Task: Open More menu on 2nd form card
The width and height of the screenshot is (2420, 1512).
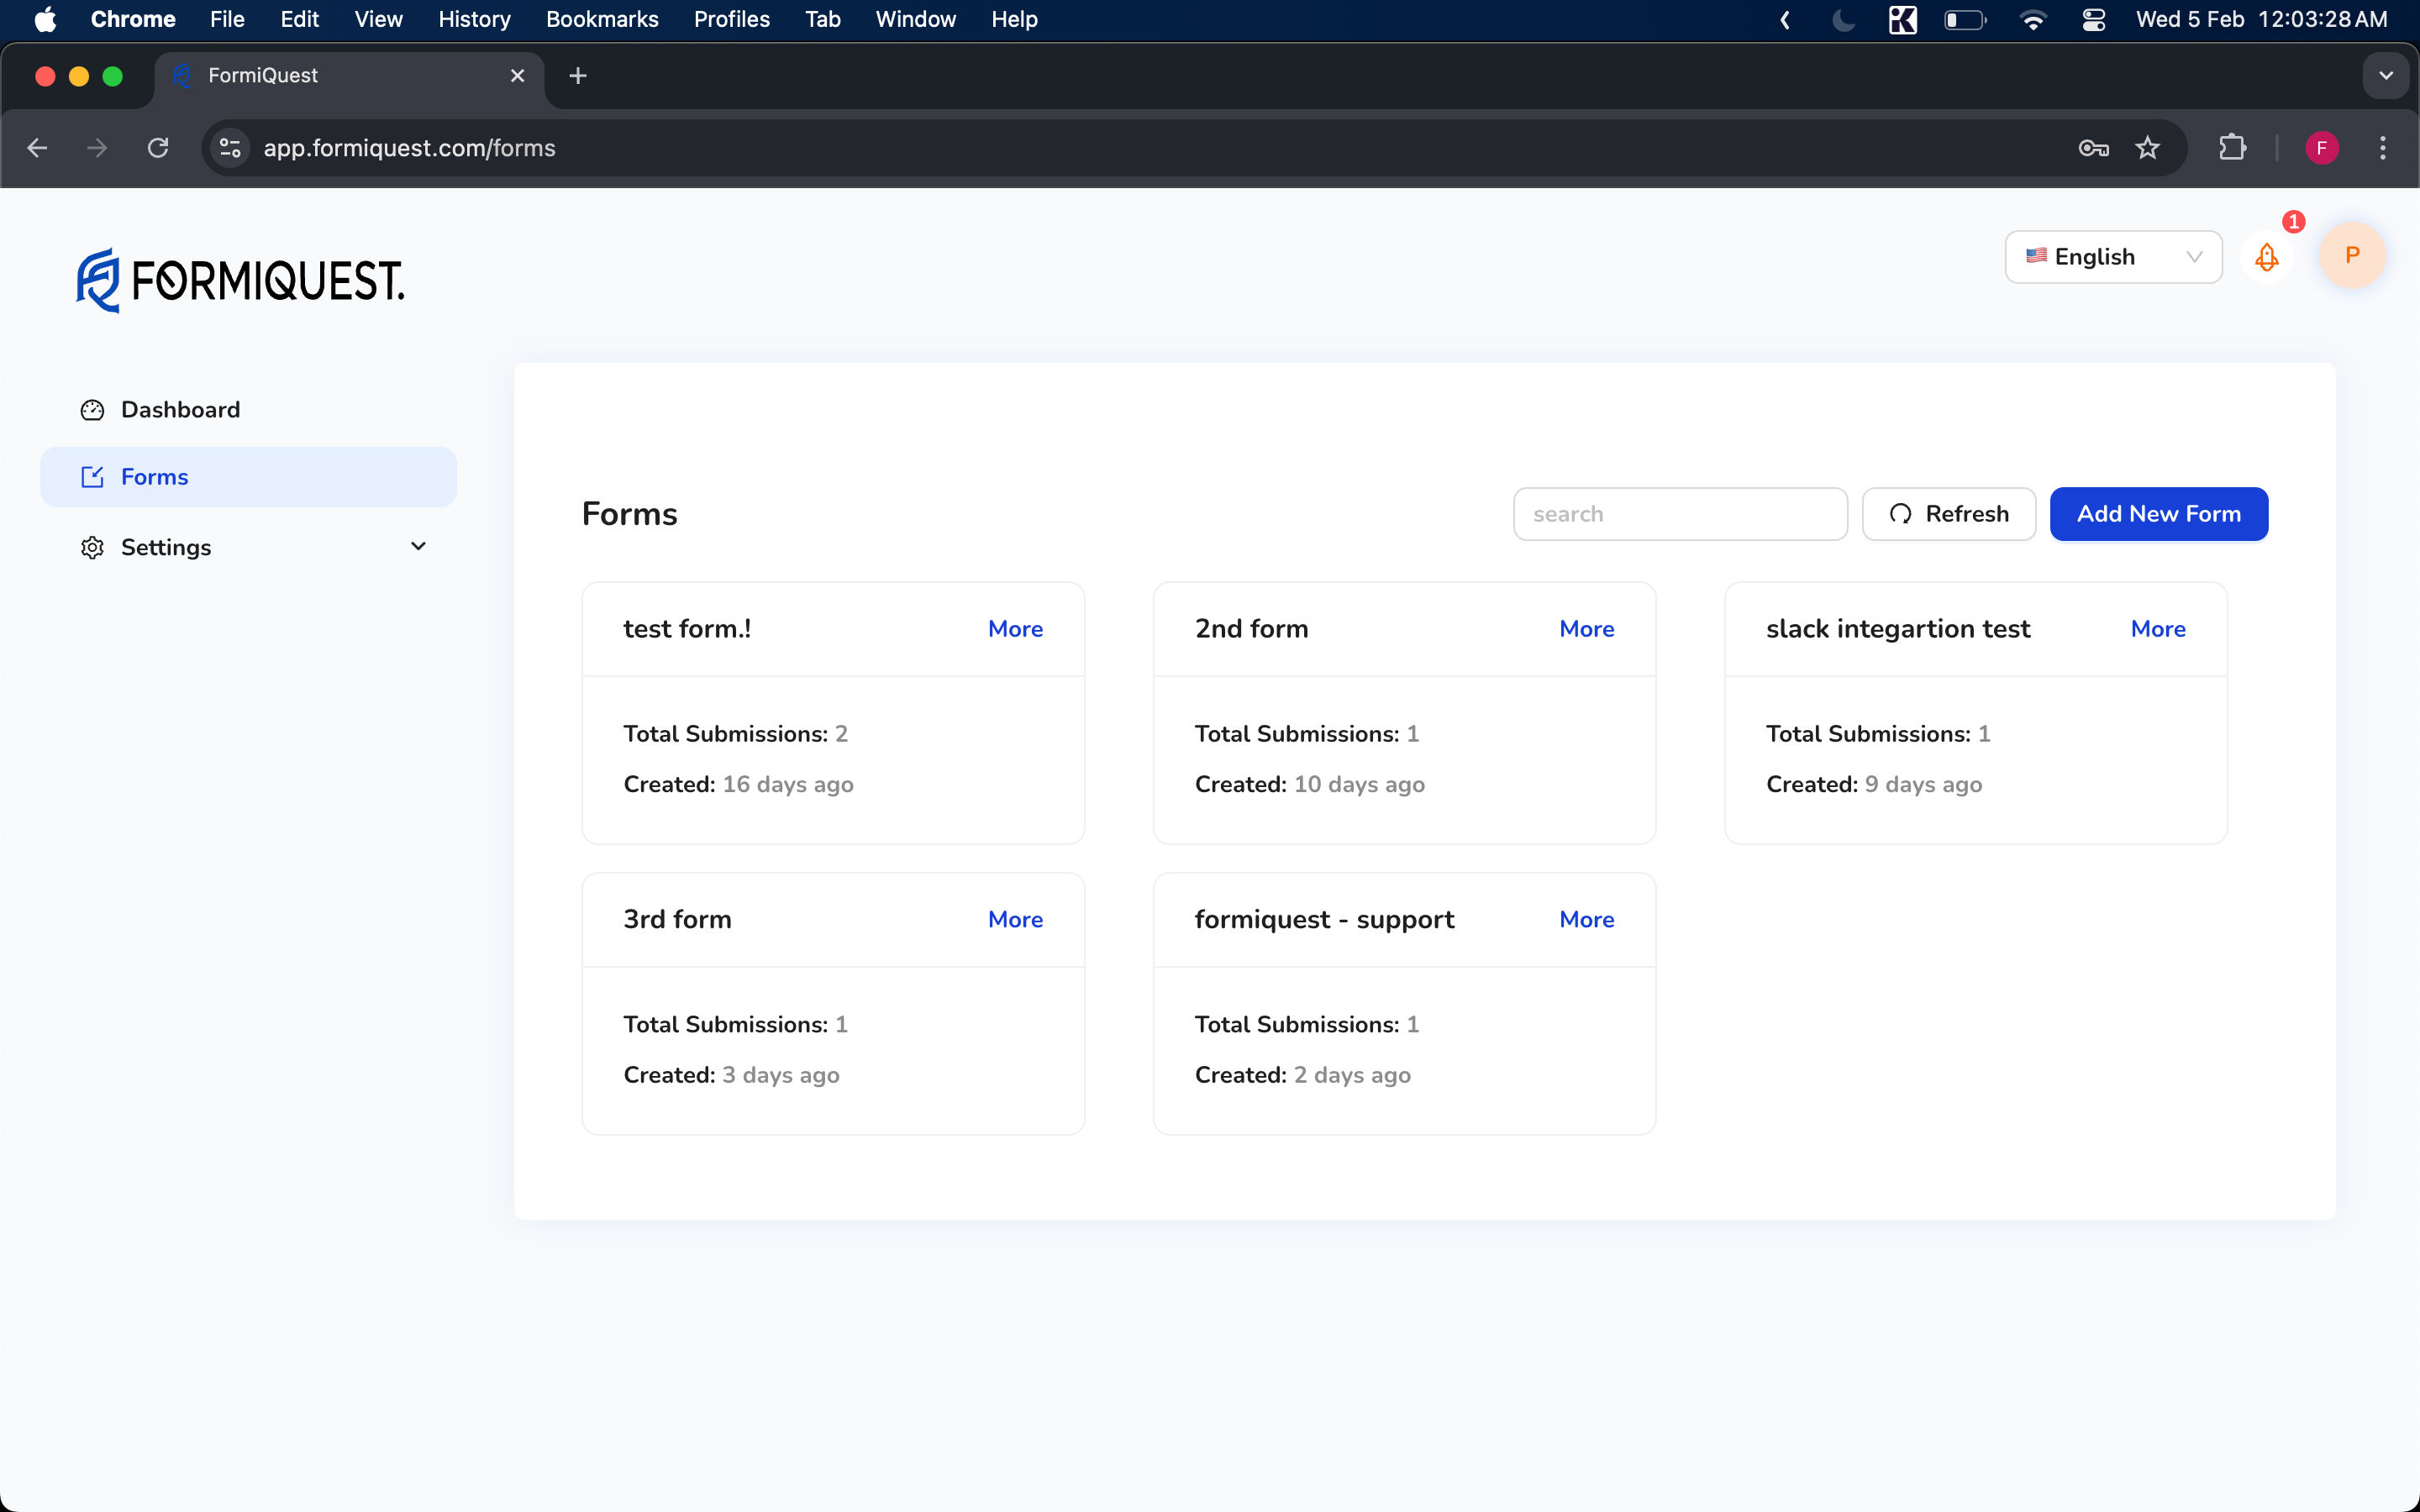Action: coord(1586,629)
